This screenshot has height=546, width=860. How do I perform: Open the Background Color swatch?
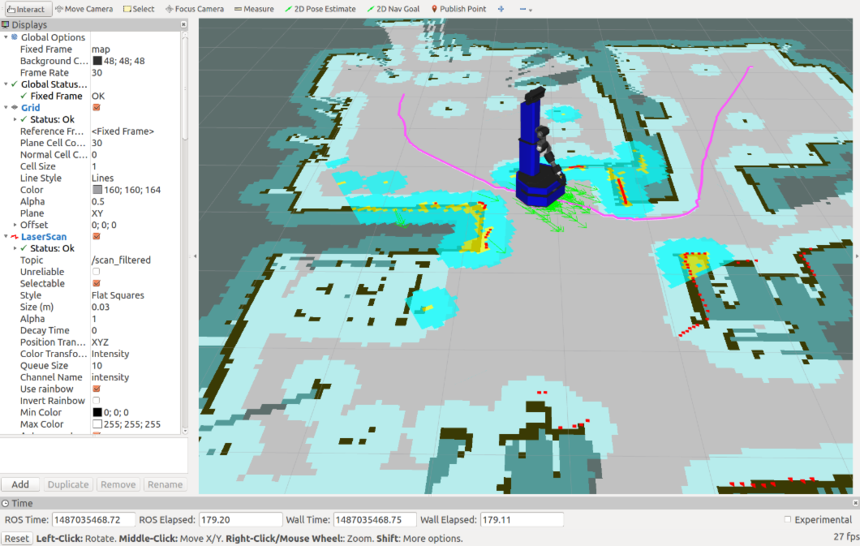click(x=97, y=61)
